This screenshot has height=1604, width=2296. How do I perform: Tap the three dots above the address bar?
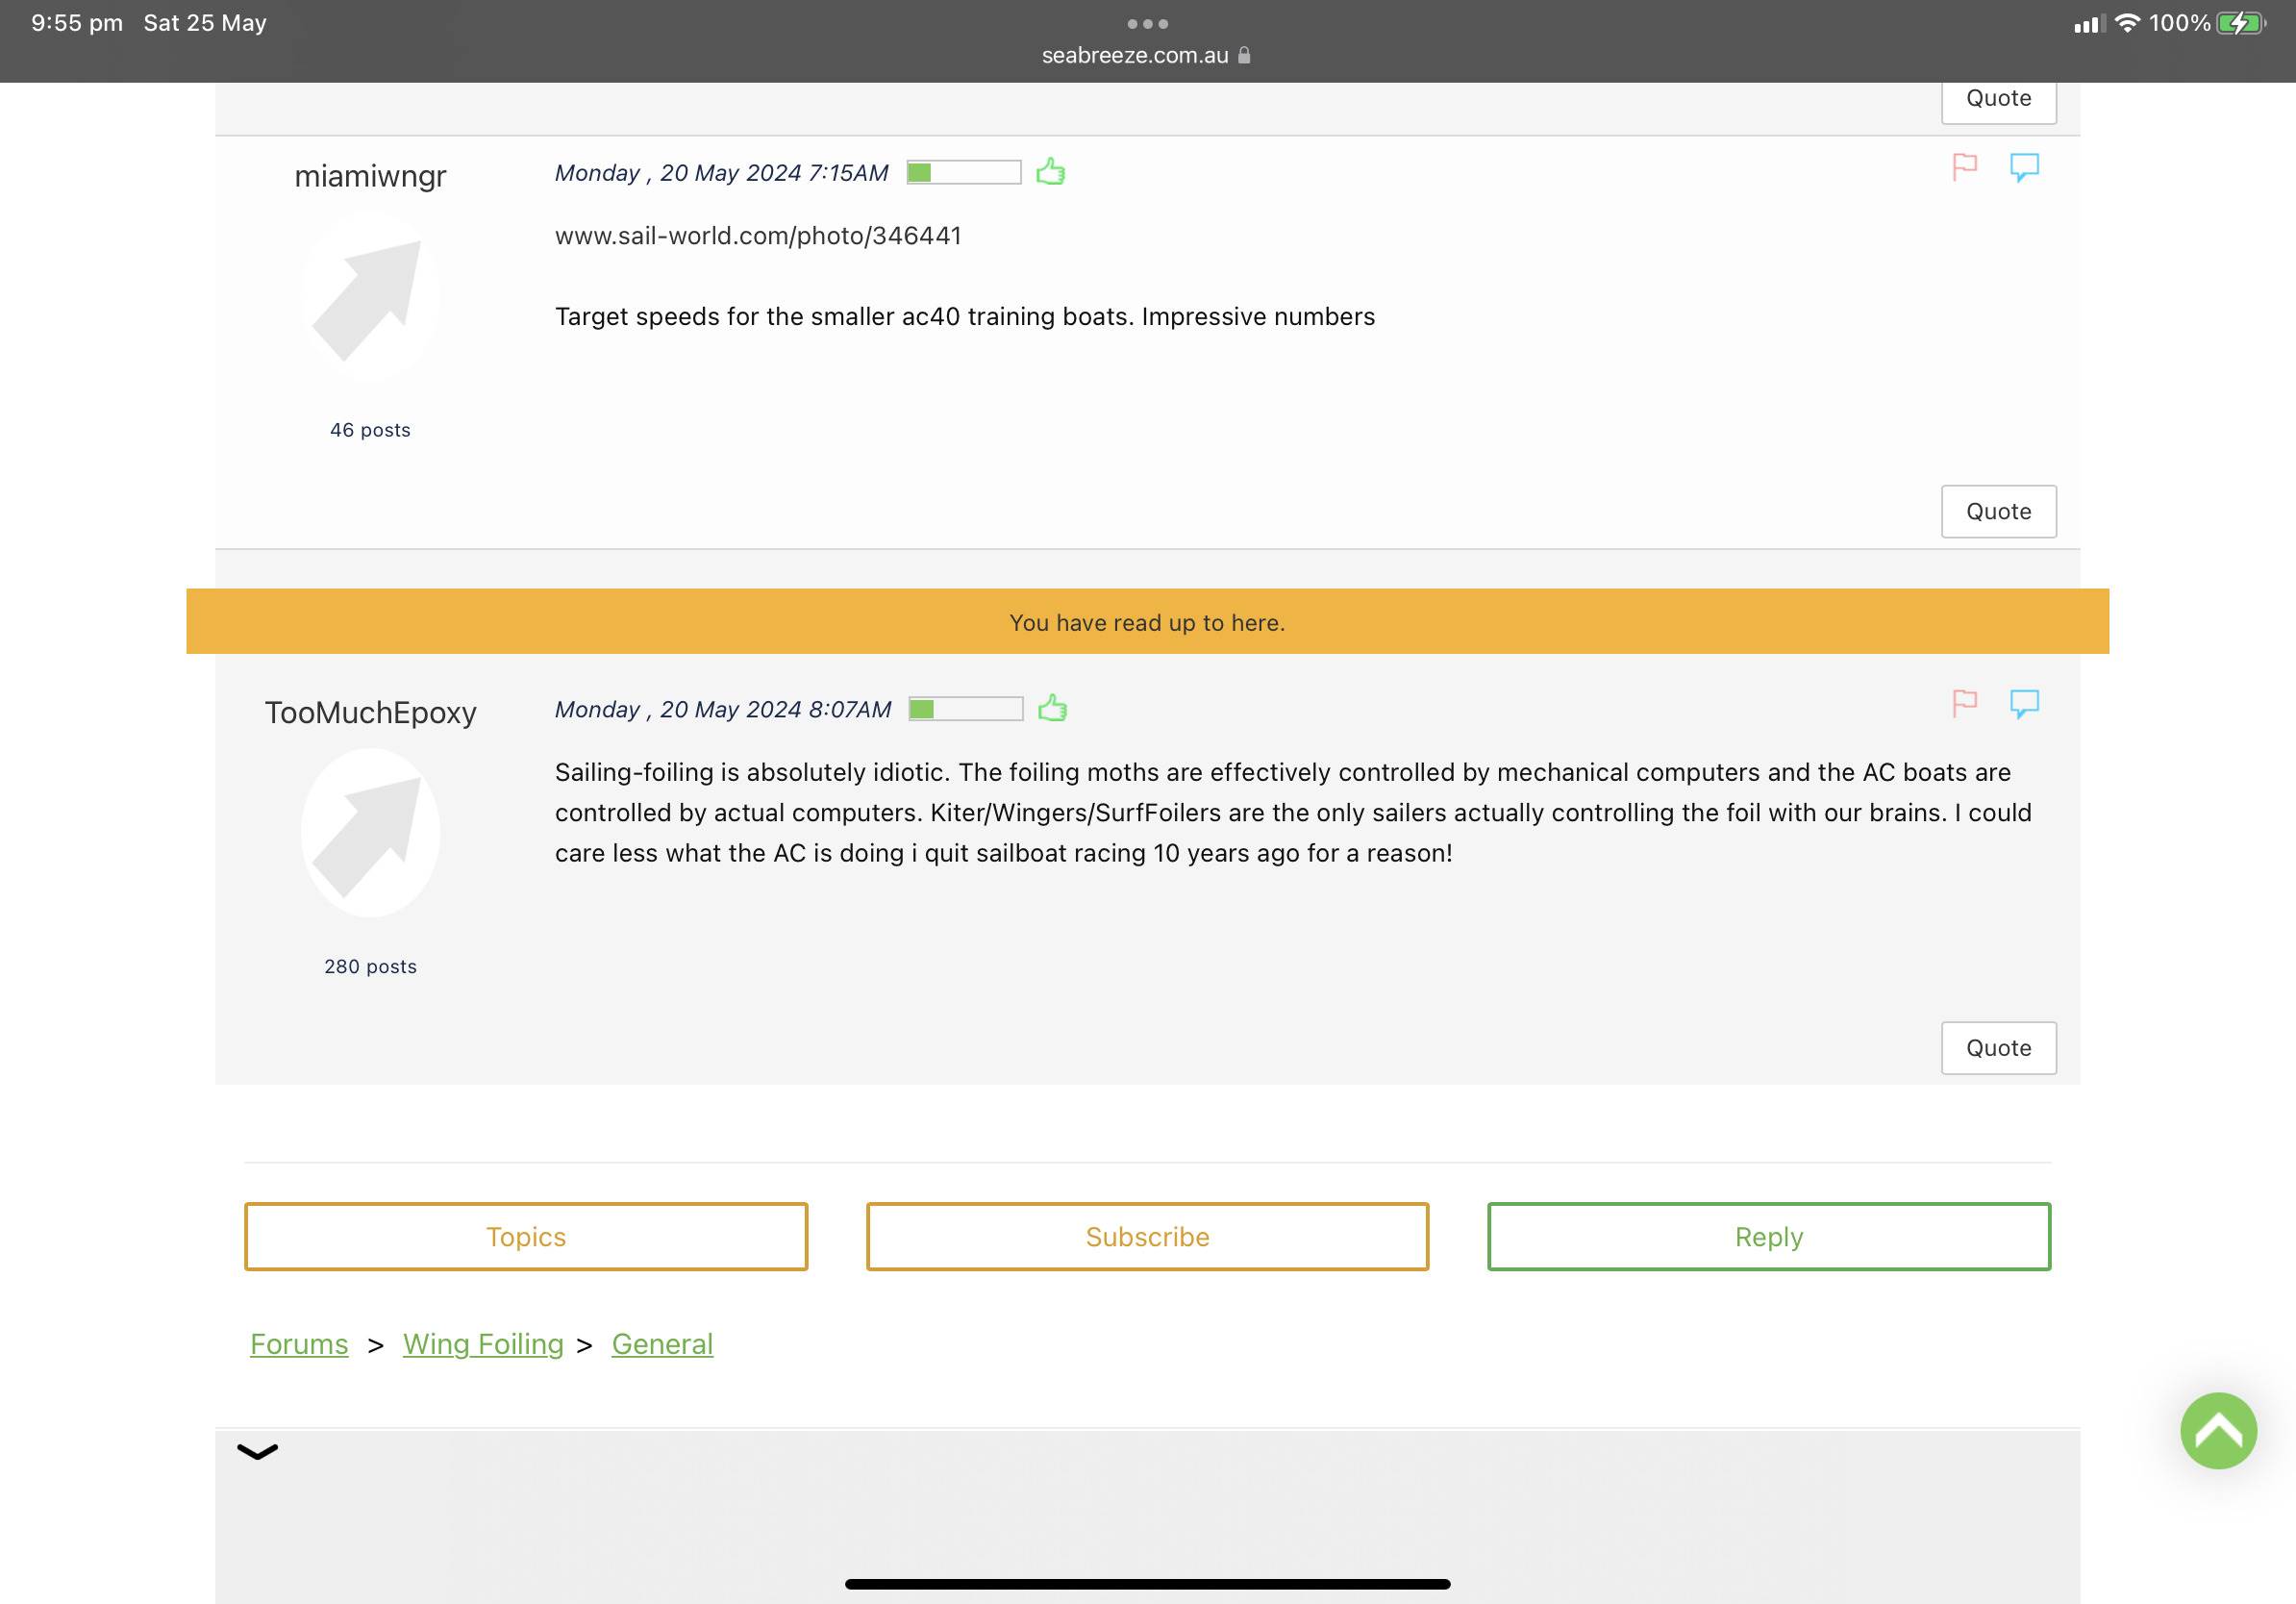click(x=1147, y=23)
